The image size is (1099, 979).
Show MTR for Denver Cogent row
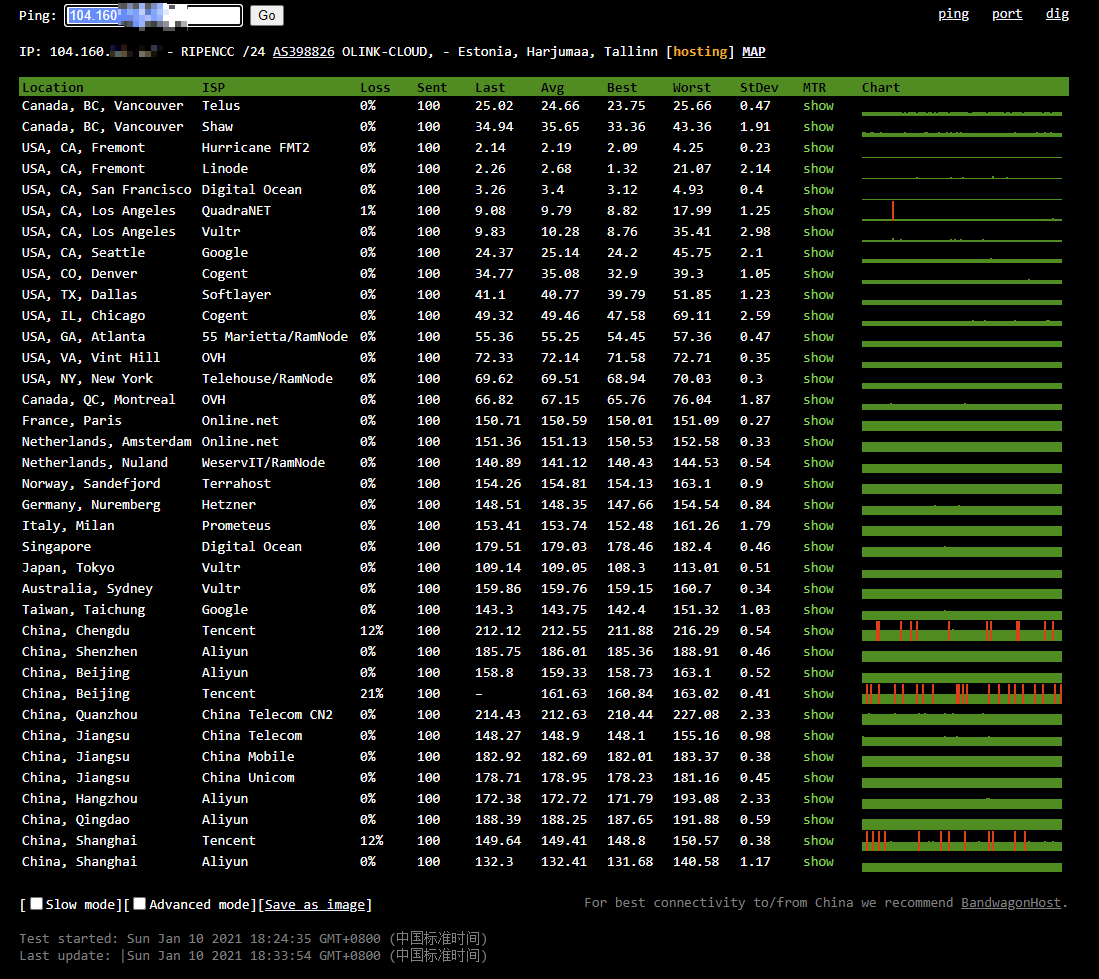click(x=818, y=274)
